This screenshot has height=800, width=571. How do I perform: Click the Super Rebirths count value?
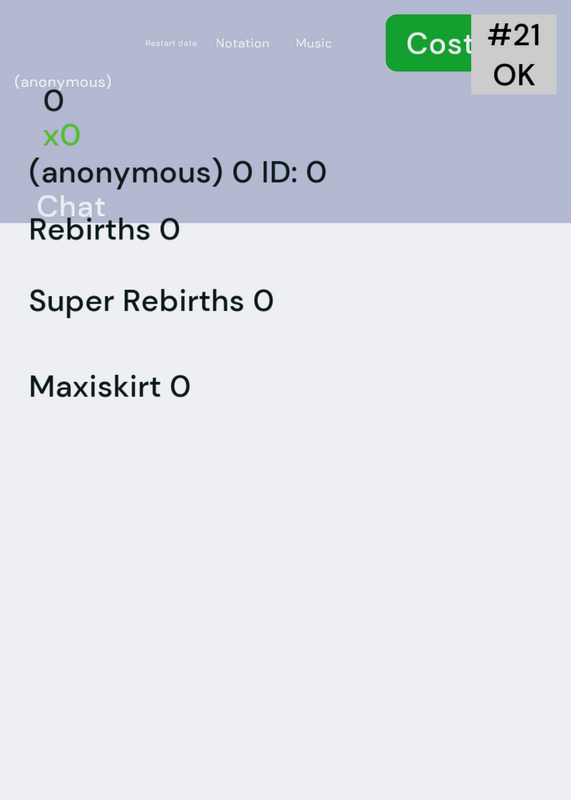click(x=263, y=301)
